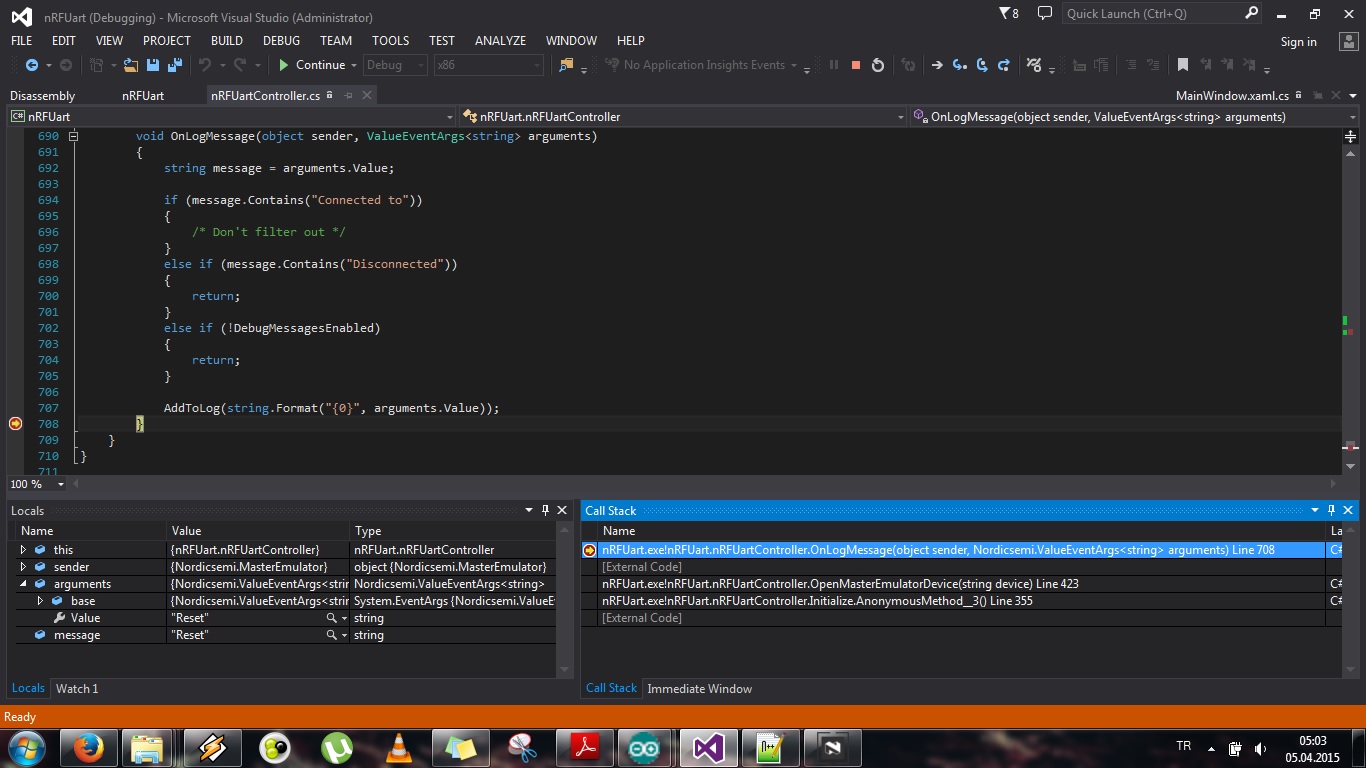
Task: Open visualizer dropdown for message value
Action: (x=344, y=635)
